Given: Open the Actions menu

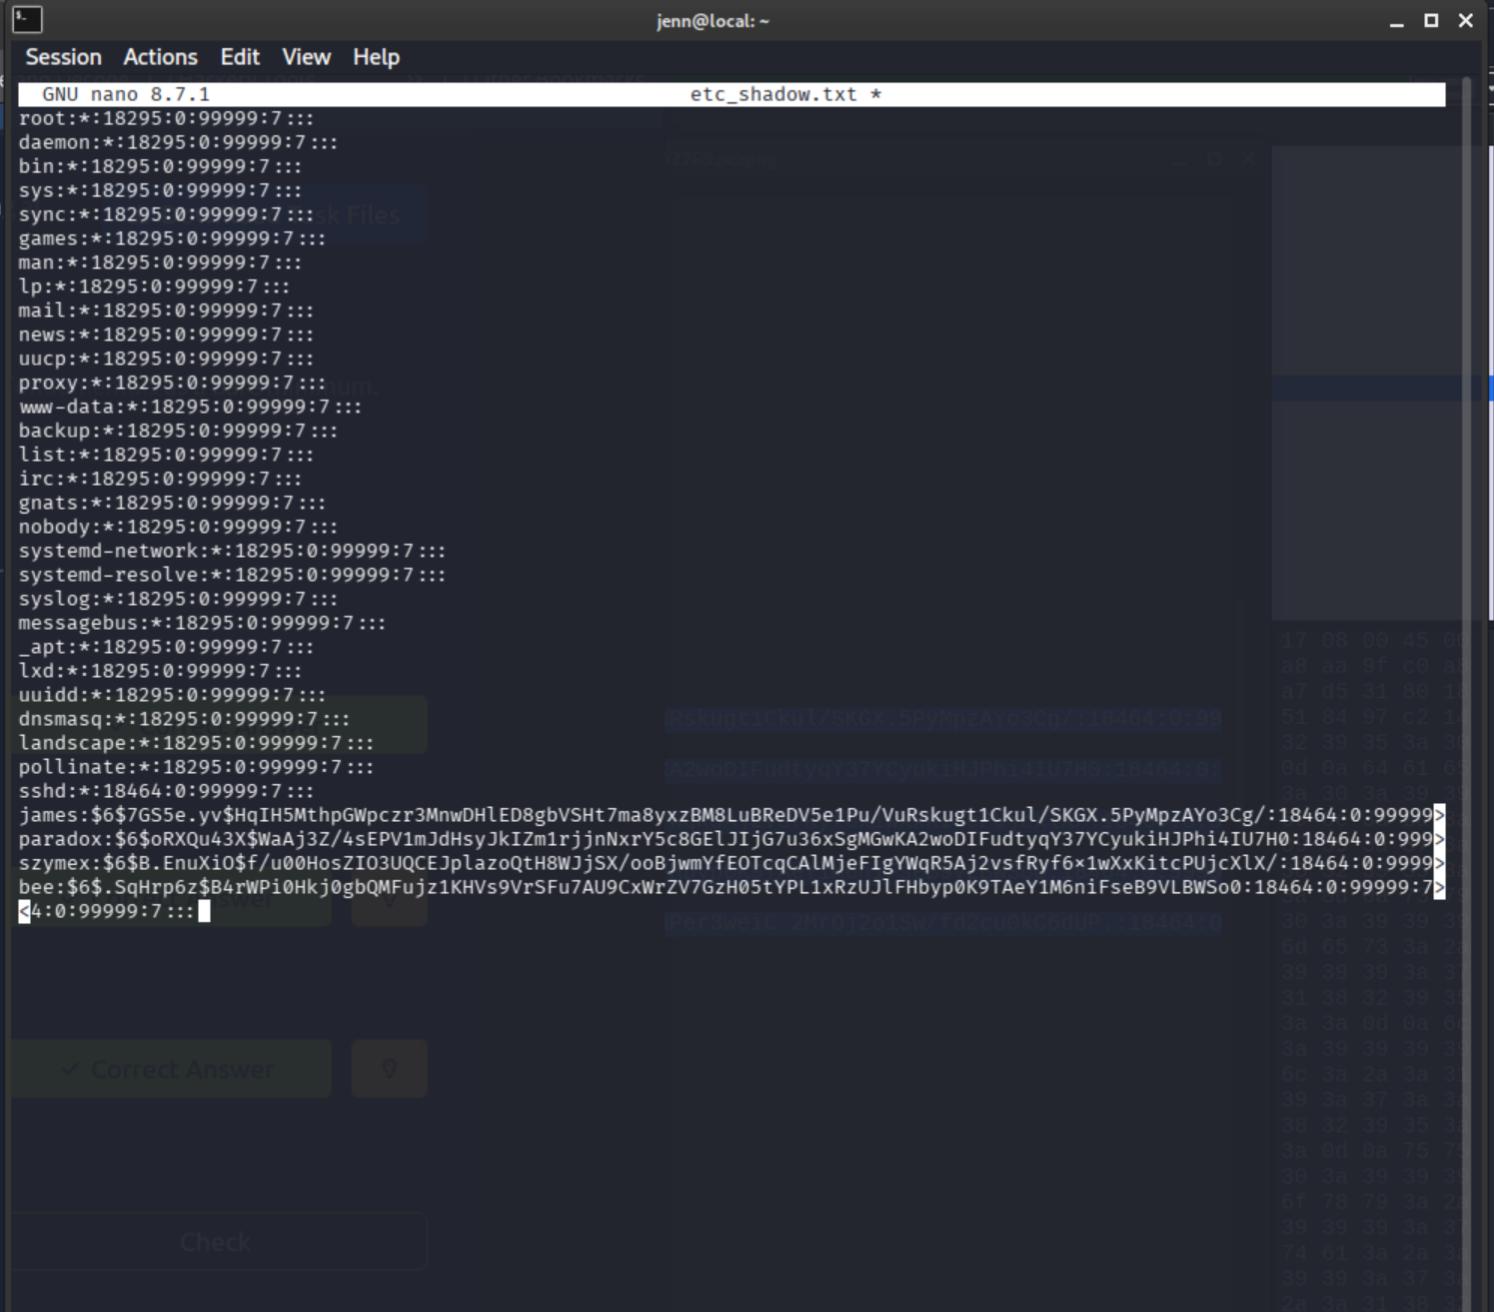Looking at the screenshot, I should pyautogui.click(x=160, y=57).
